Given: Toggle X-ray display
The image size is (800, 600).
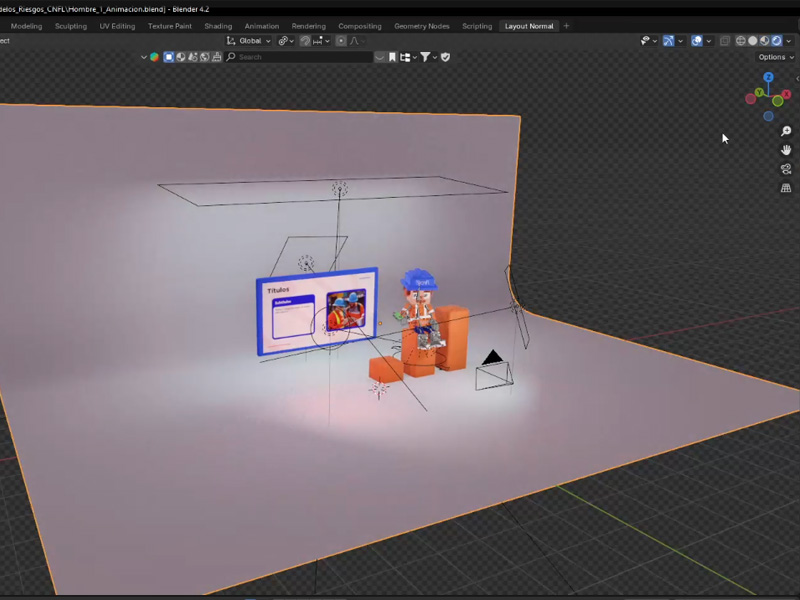Looking at the screenshot, I should [x=725, y=41].
